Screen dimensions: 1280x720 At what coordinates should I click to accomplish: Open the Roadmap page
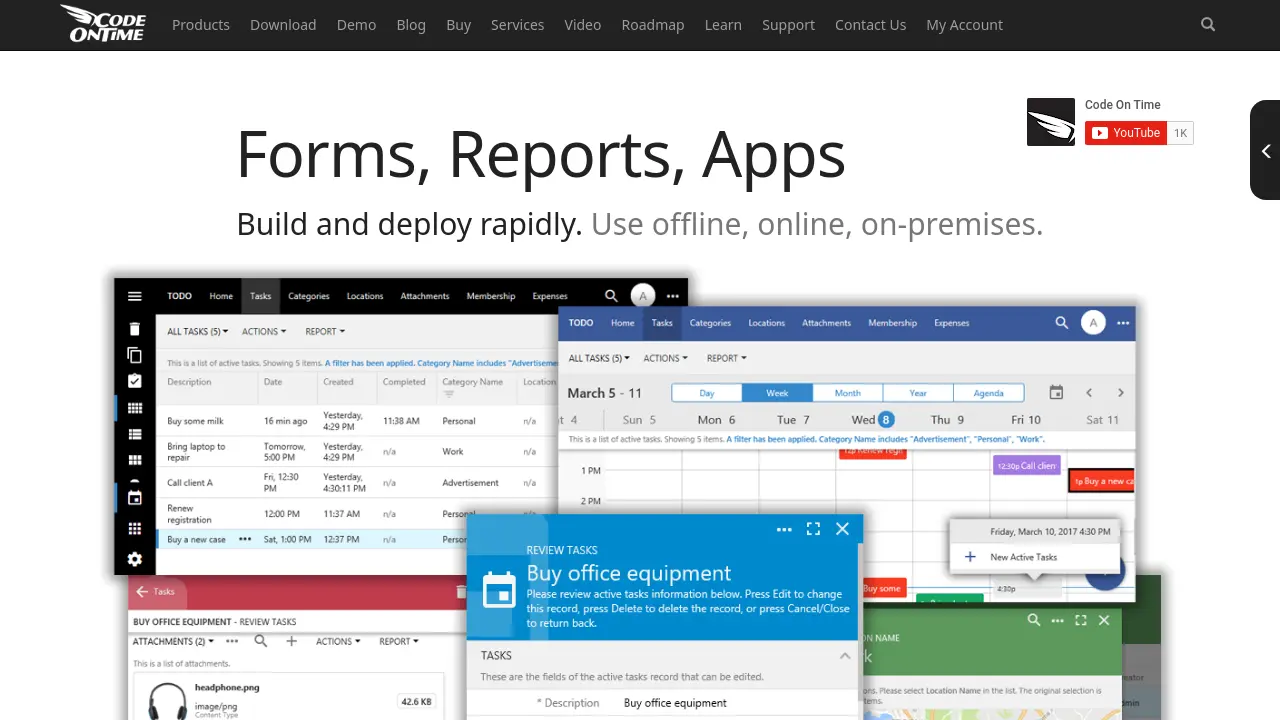[653, 25]
